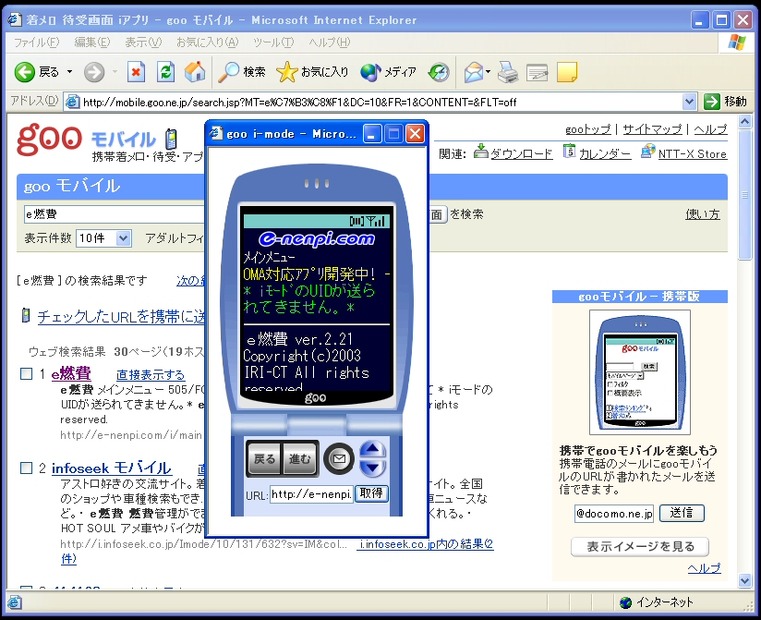The image size is (761, 620).
Task: Click the 戻る button on phone emulator
Action: pyautogui.click(x=265, y=458)
